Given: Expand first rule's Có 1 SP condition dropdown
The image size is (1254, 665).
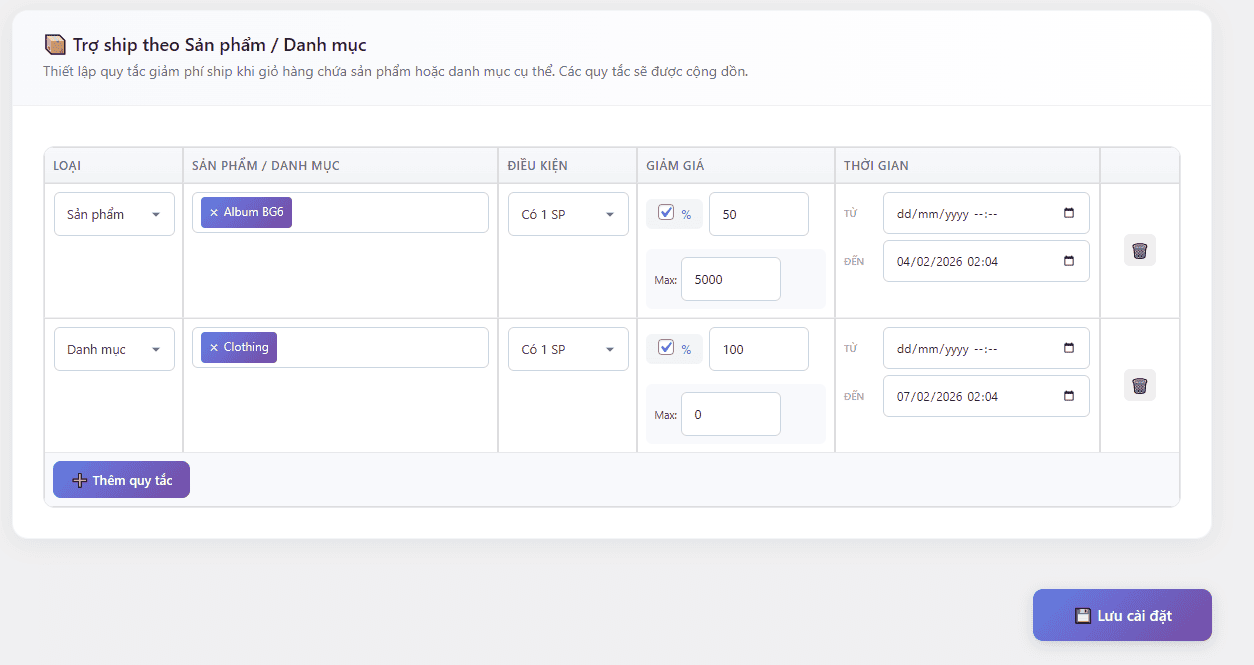Looking at the screenshot, I should (x=568, y=214).
